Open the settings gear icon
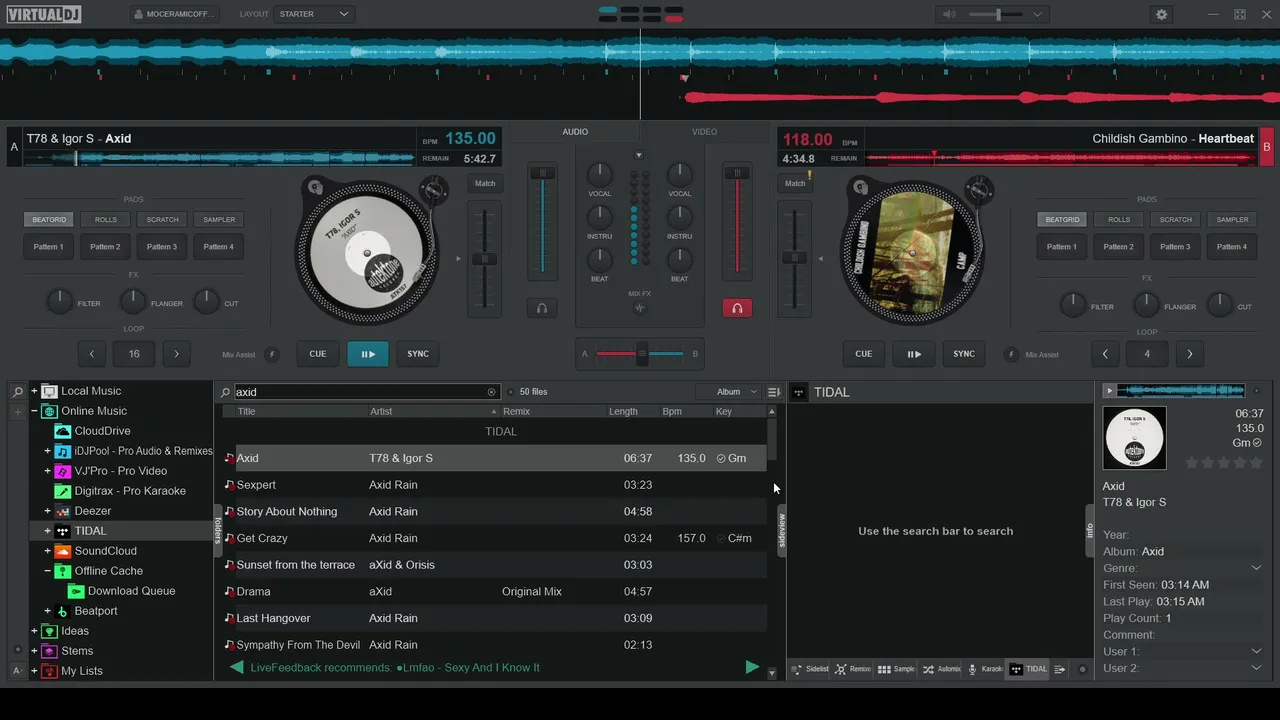Screen dimensions: 1280x720 tap(1161, 15)
